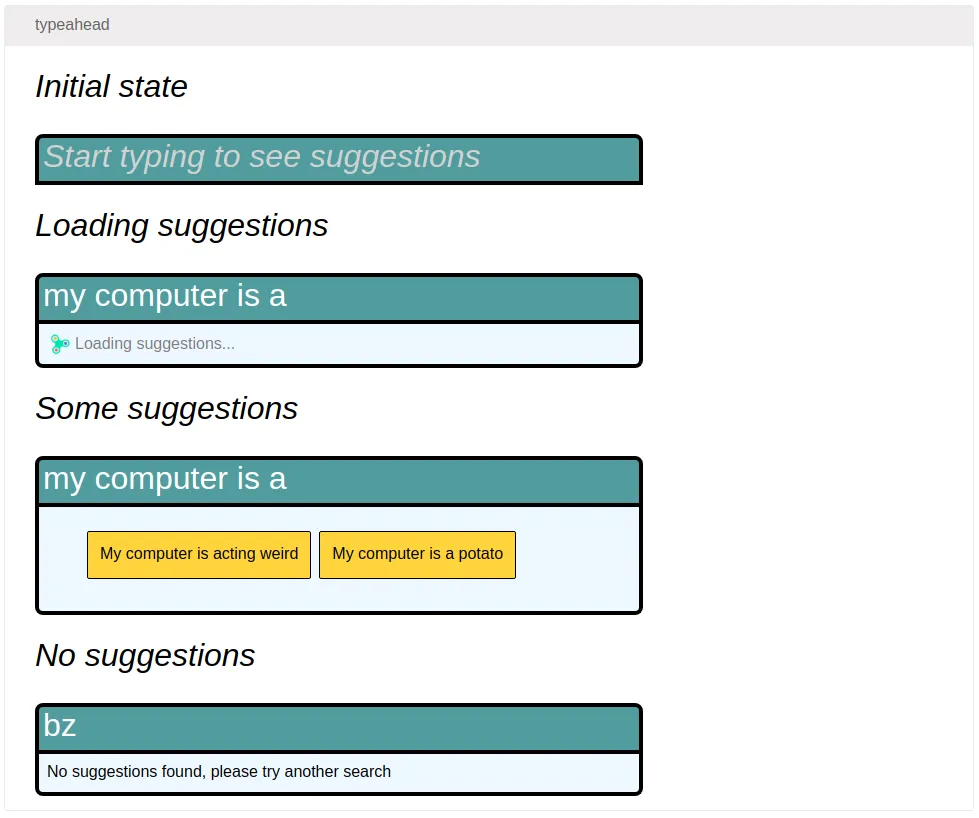Focus the search input containing 'bz'
The image size is (979, 818).
point(338,727)
